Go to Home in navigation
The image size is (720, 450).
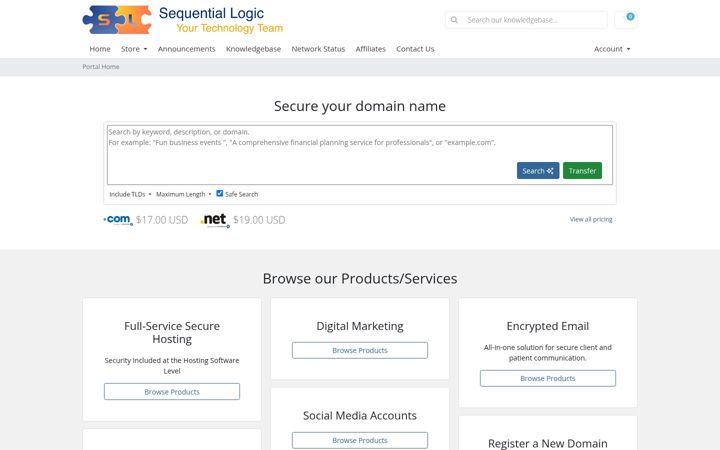[x=100, y=49]
